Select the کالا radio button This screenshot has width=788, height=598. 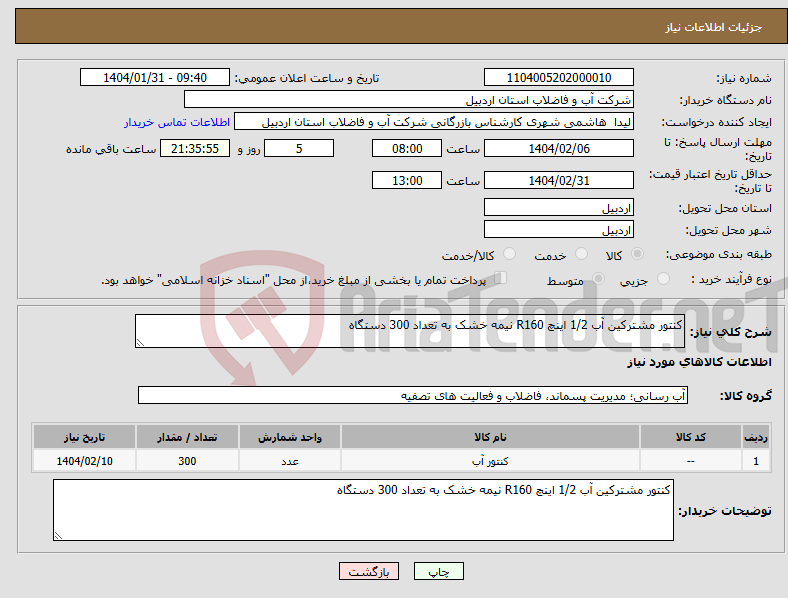637,254
